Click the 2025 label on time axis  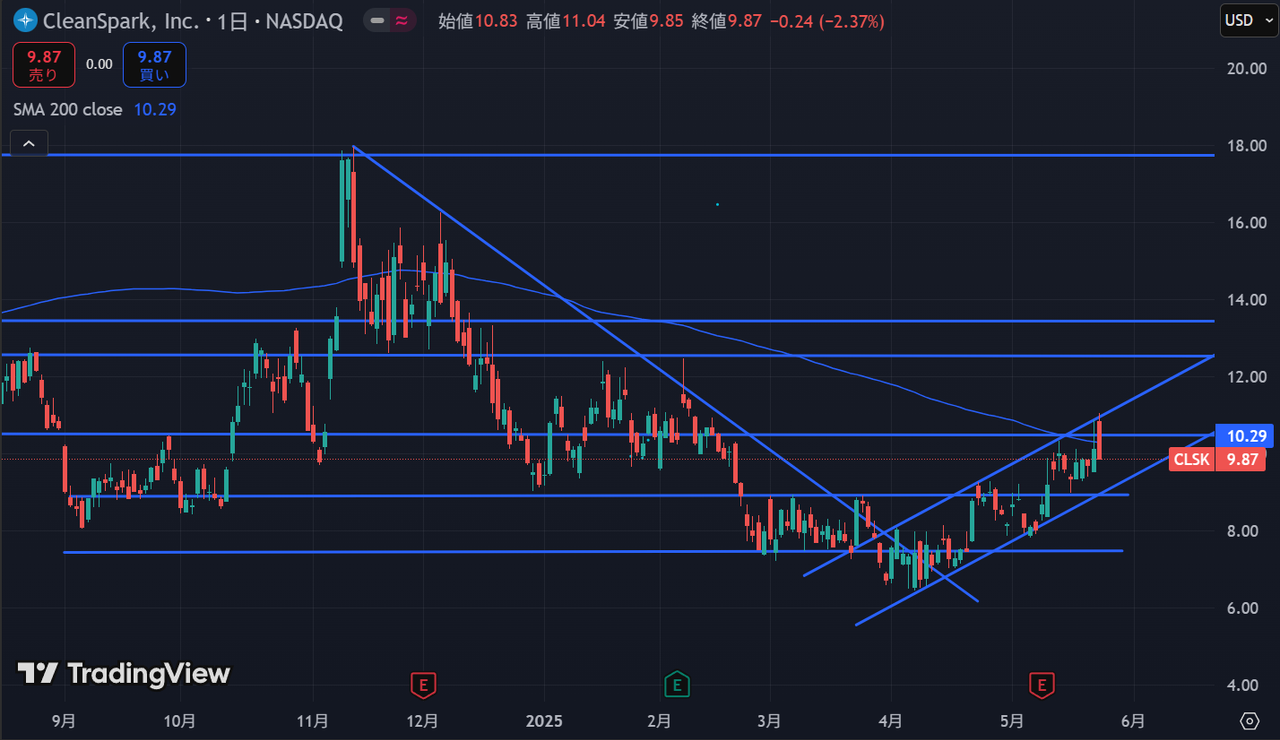click(544, 721)
